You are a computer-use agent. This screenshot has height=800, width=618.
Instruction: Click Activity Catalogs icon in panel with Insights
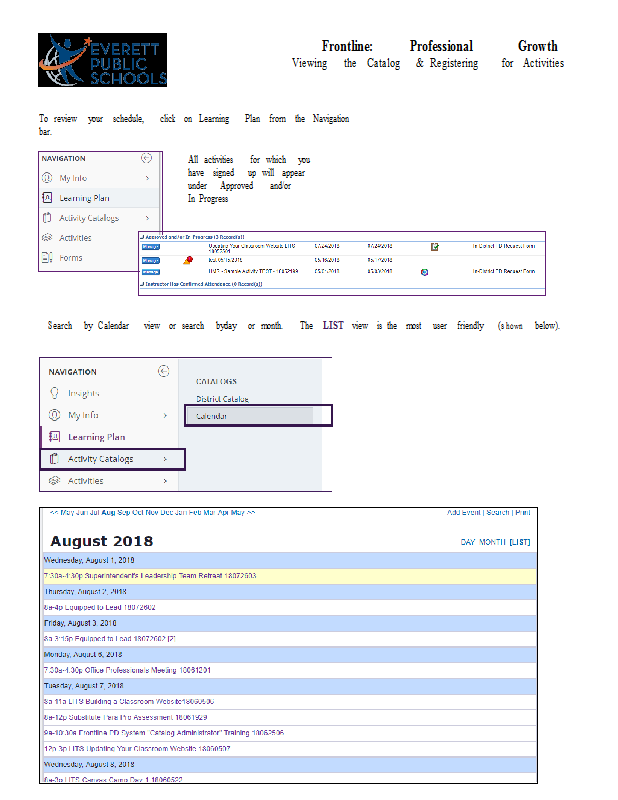tap(54, 459)
